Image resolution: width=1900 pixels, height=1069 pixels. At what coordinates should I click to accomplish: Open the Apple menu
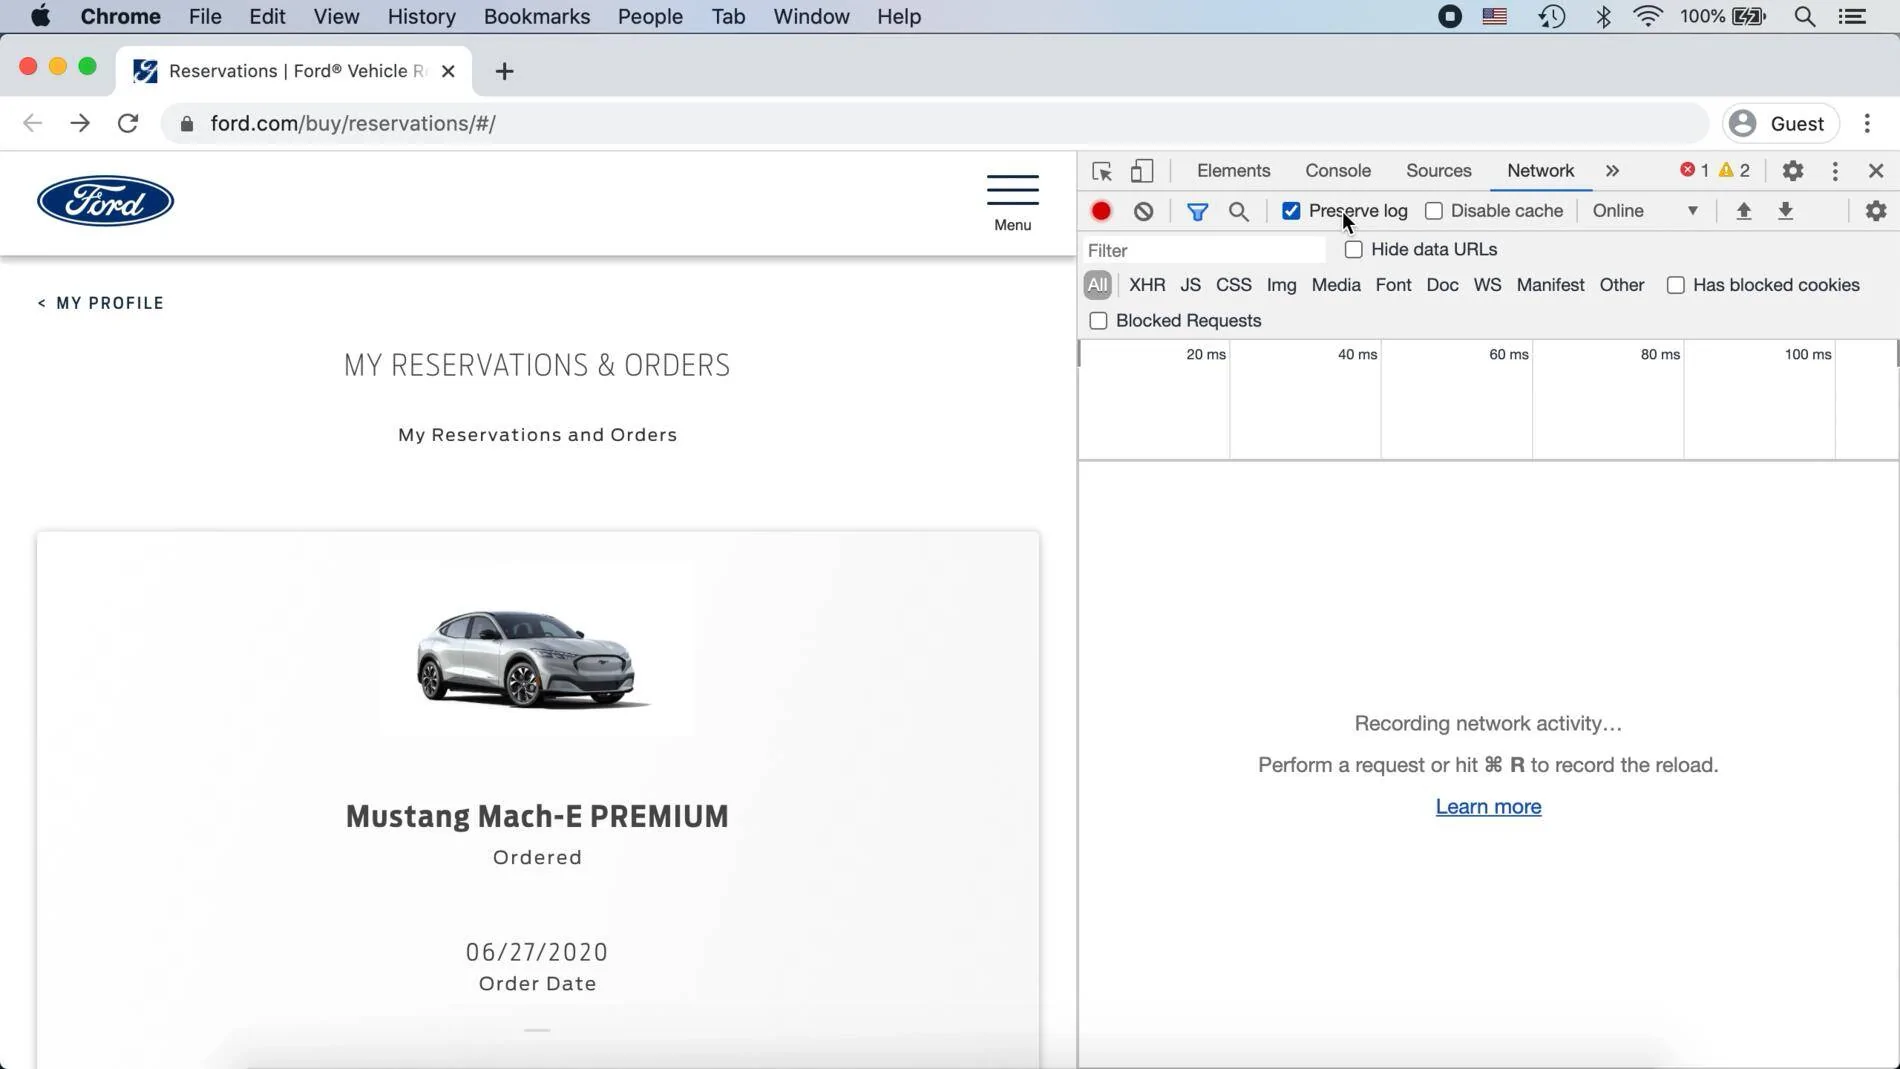coord(41,17)
